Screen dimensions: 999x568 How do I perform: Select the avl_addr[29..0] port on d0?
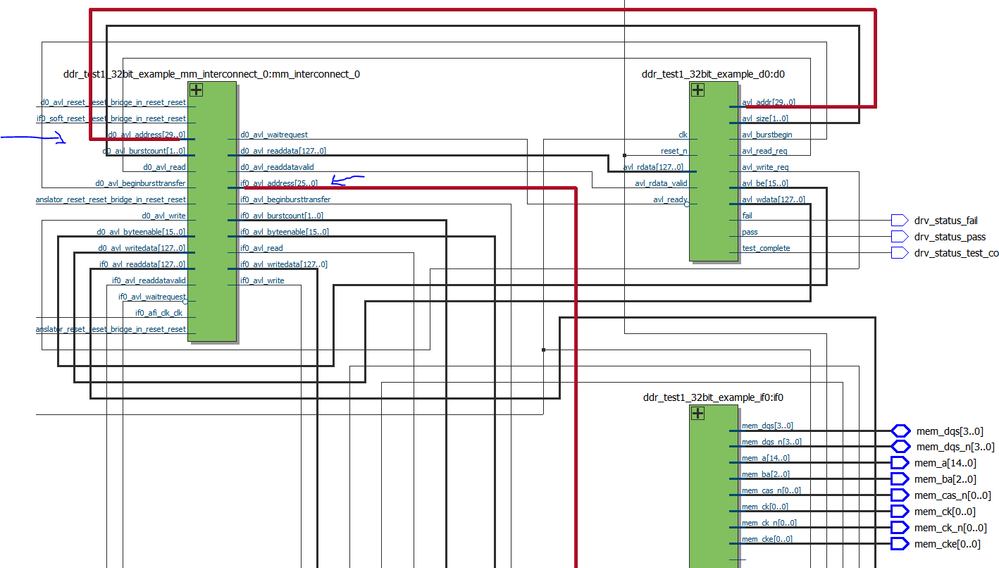click(x=768, y=102)
